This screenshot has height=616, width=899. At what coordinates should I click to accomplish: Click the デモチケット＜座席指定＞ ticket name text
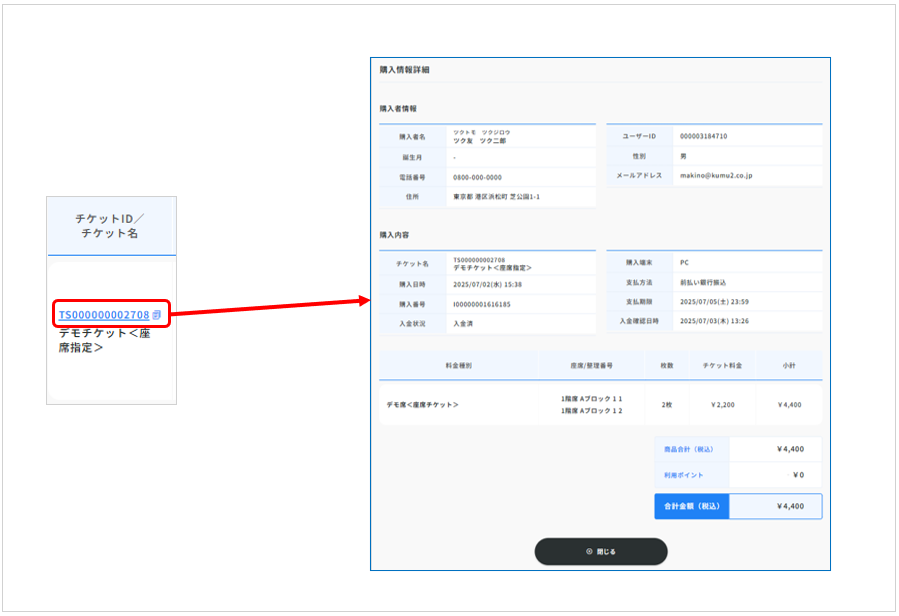pos(104,340)
